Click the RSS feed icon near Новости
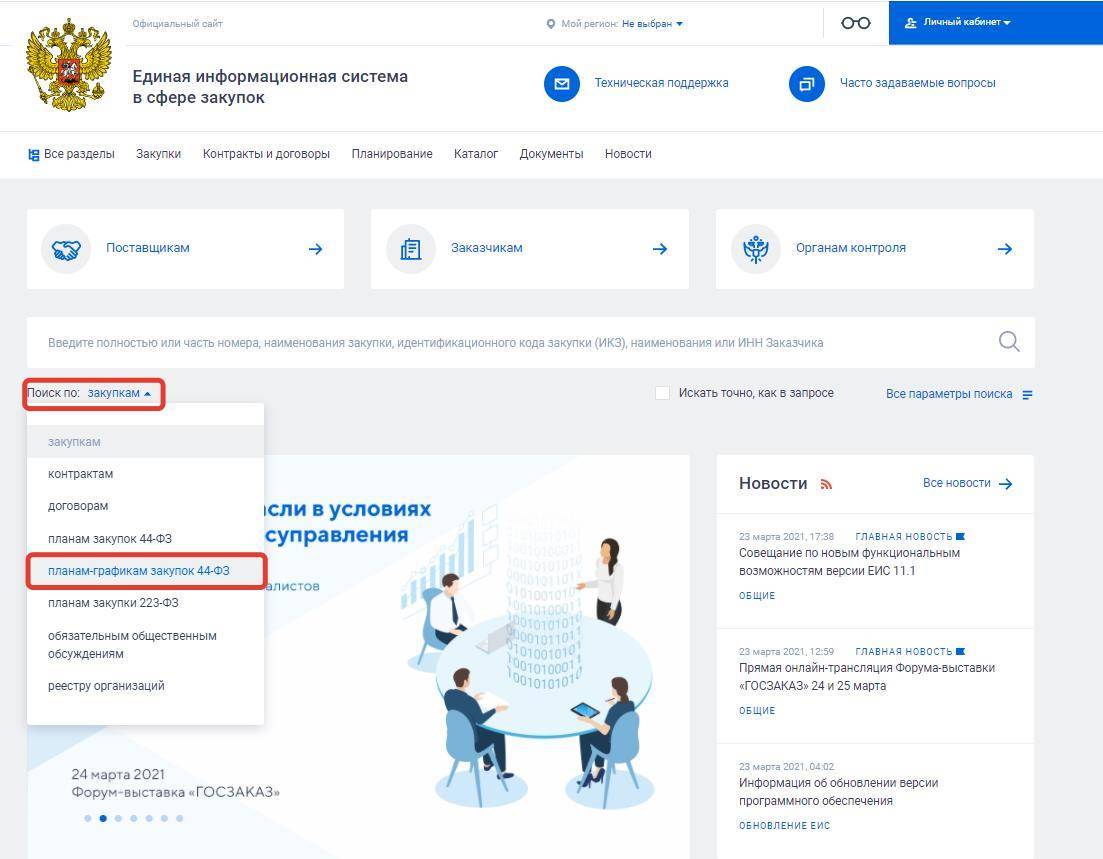This screenshot has width=1103, height=859. click(x=826, y=484)
